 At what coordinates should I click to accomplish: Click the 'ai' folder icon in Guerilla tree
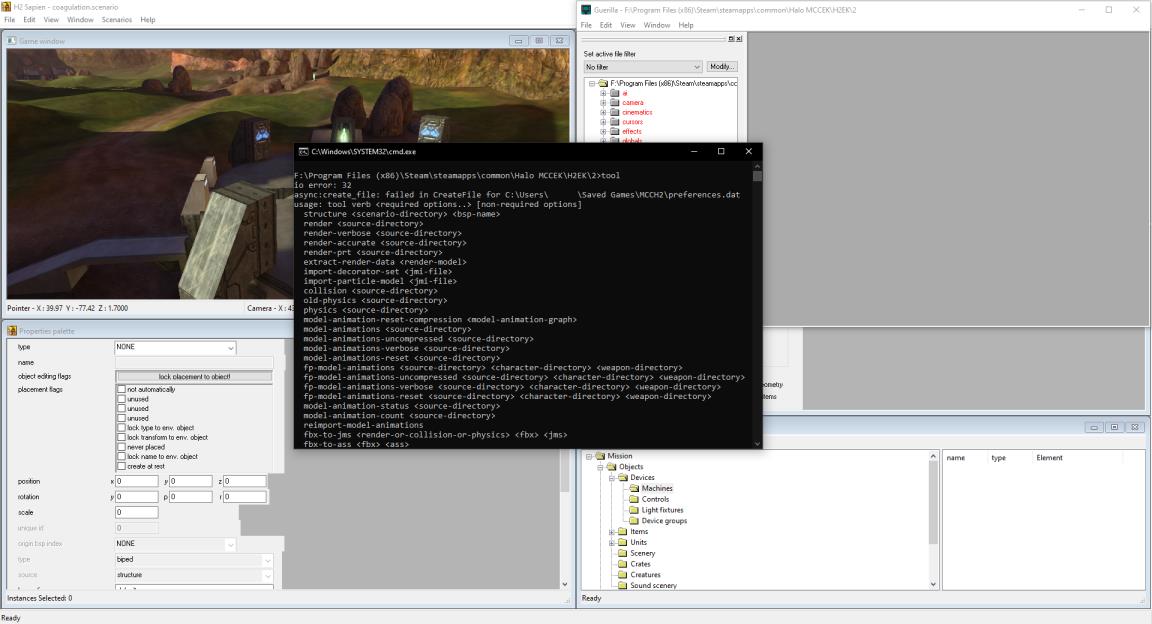click(x=615, y=93)
